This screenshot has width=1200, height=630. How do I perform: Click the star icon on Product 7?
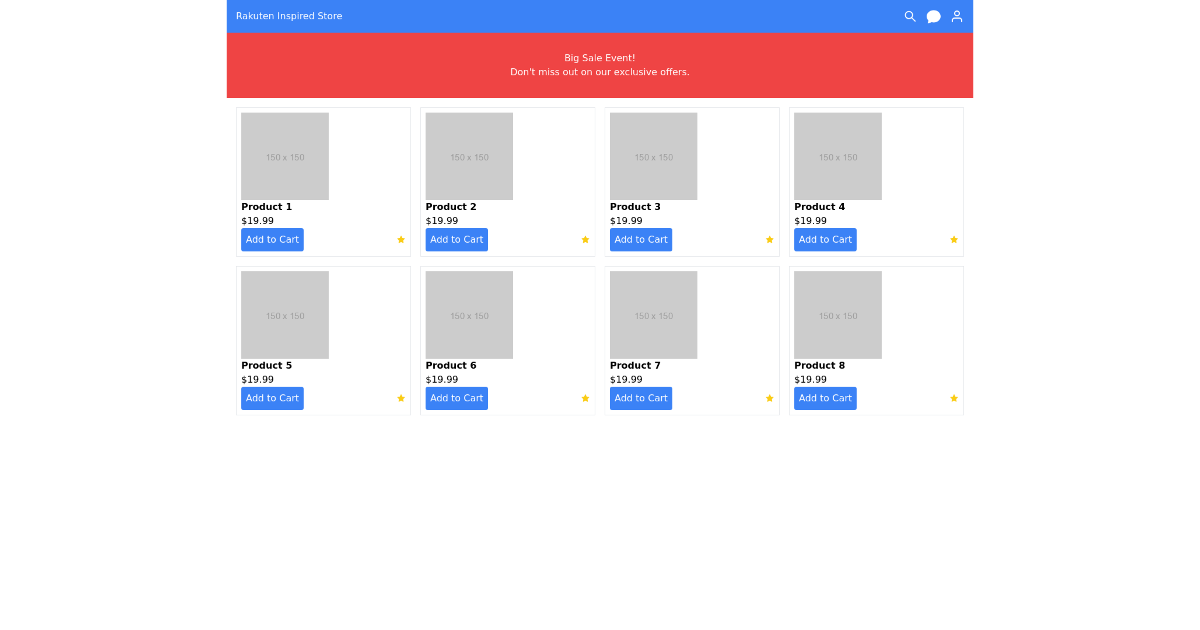(769, 398)
